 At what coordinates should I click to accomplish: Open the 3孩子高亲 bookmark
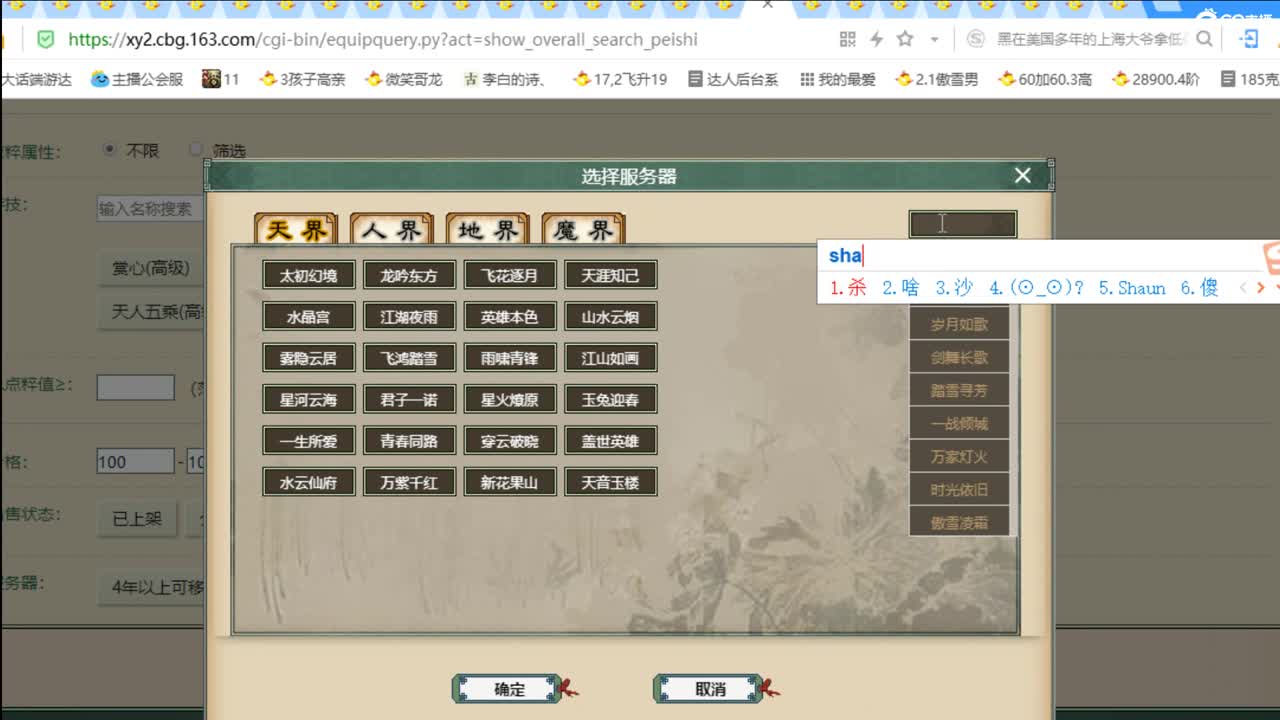click(302, 79)
